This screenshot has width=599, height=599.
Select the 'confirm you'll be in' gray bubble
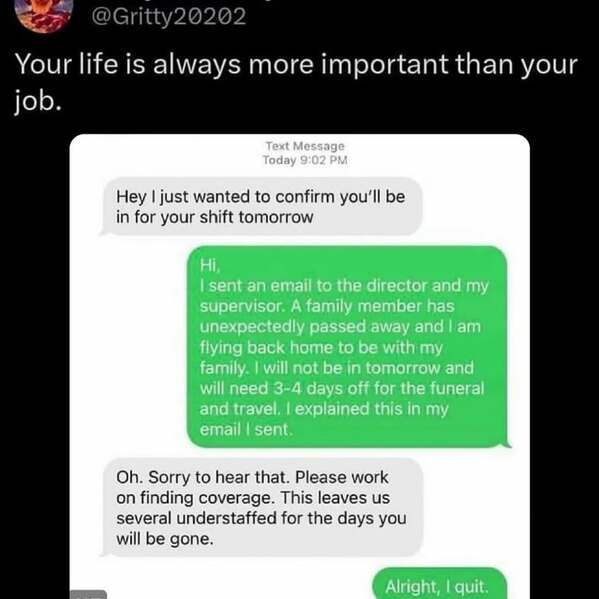pos(261,207)
